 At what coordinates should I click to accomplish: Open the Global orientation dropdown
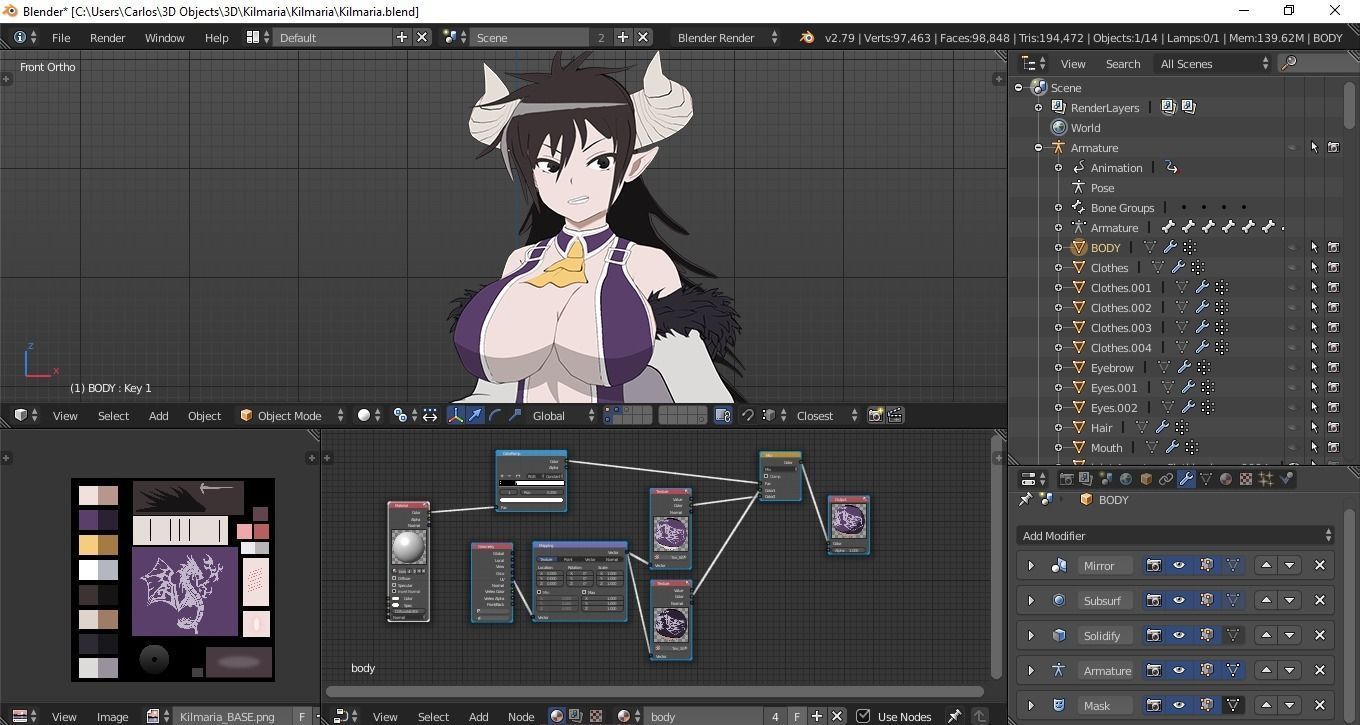[563, 416]
